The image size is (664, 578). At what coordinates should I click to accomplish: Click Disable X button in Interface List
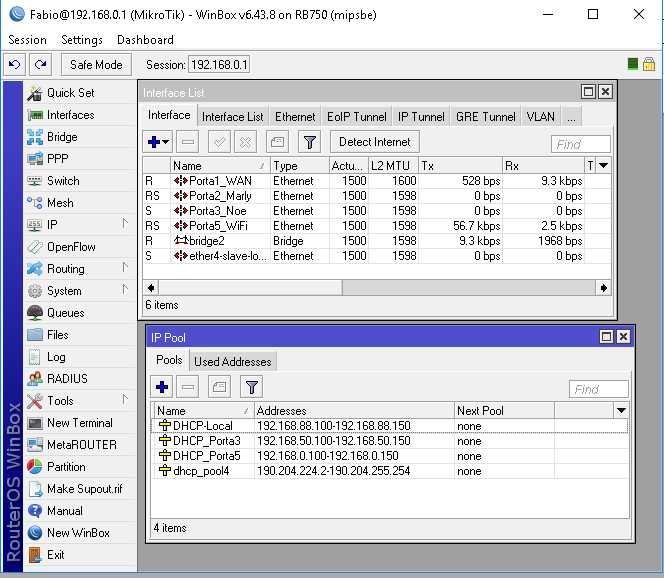(245, 142)
